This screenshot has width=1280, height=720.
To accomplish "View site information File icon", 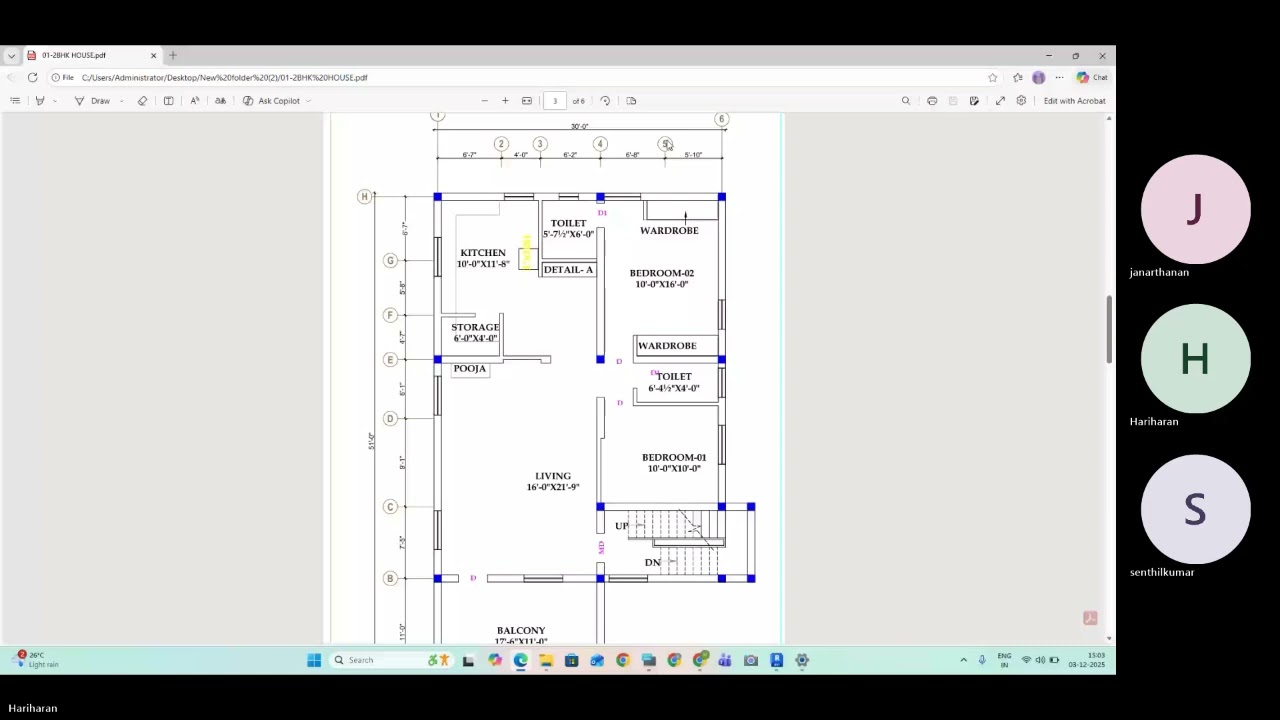I will tap(63, 78).
